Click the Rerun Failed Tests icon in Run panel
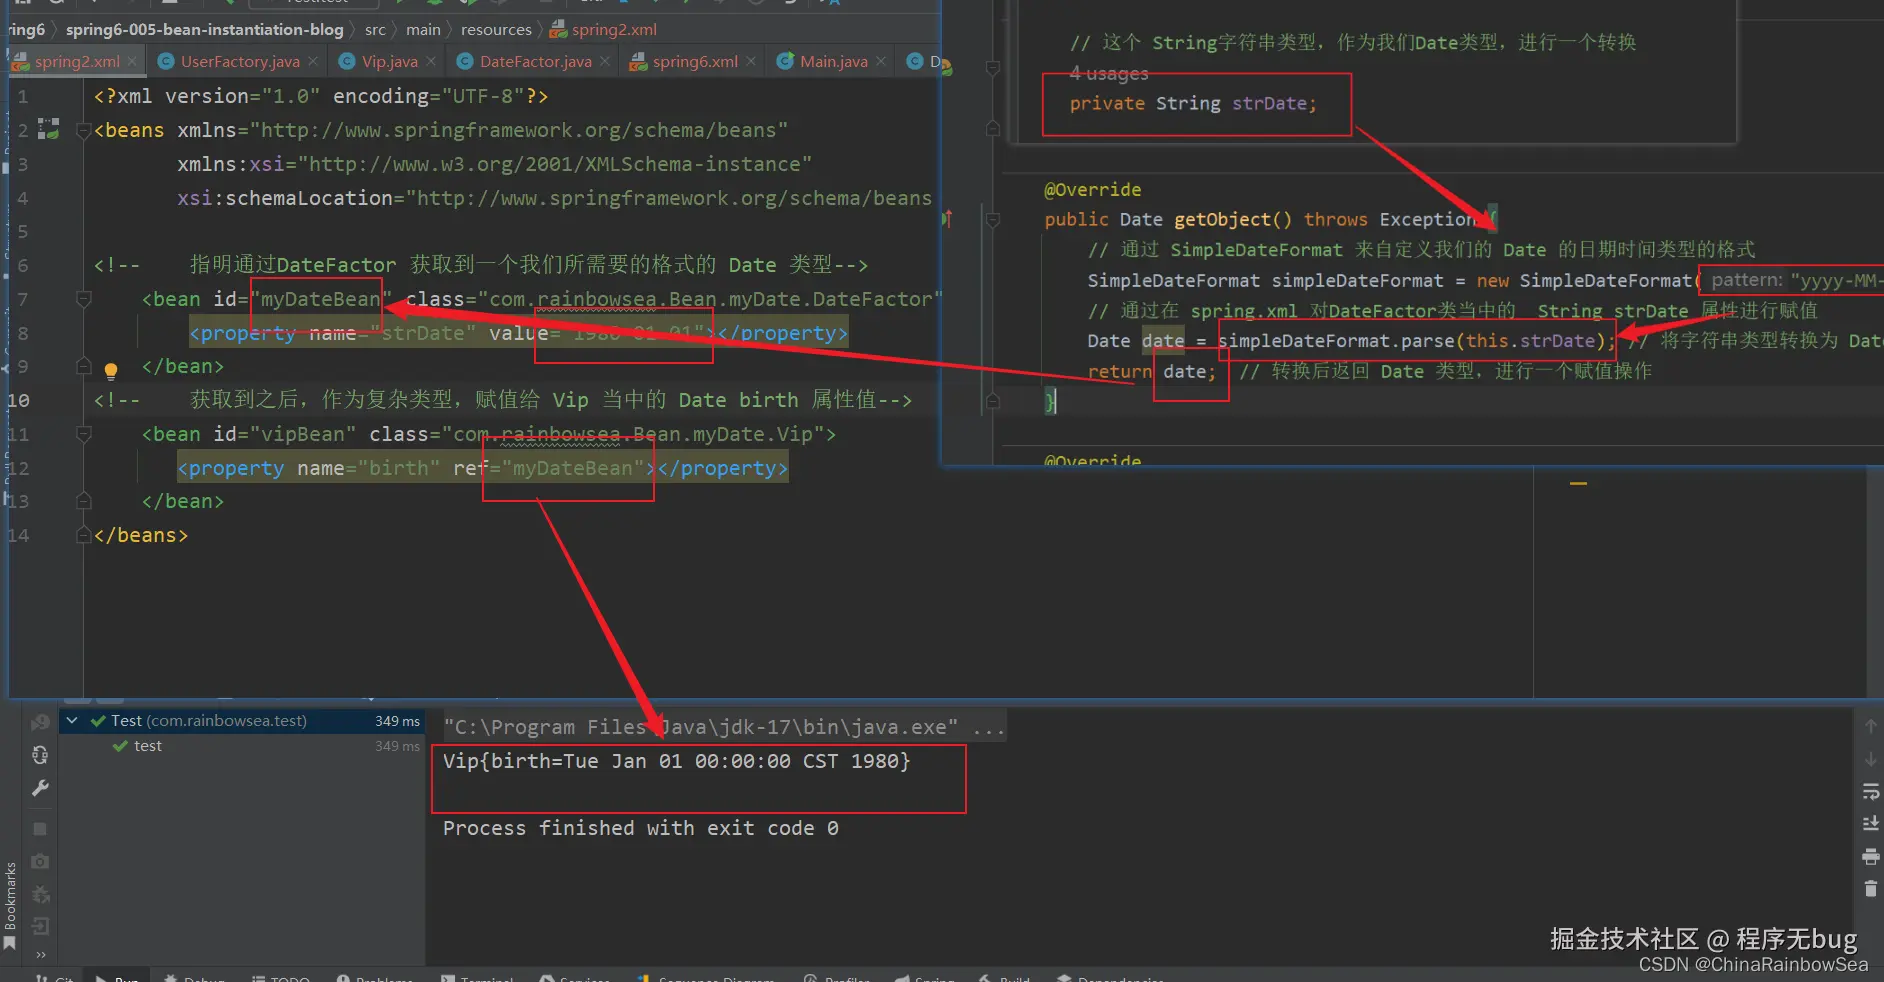This screenshot has height=982, width=1884. click(x=40, y=722)
